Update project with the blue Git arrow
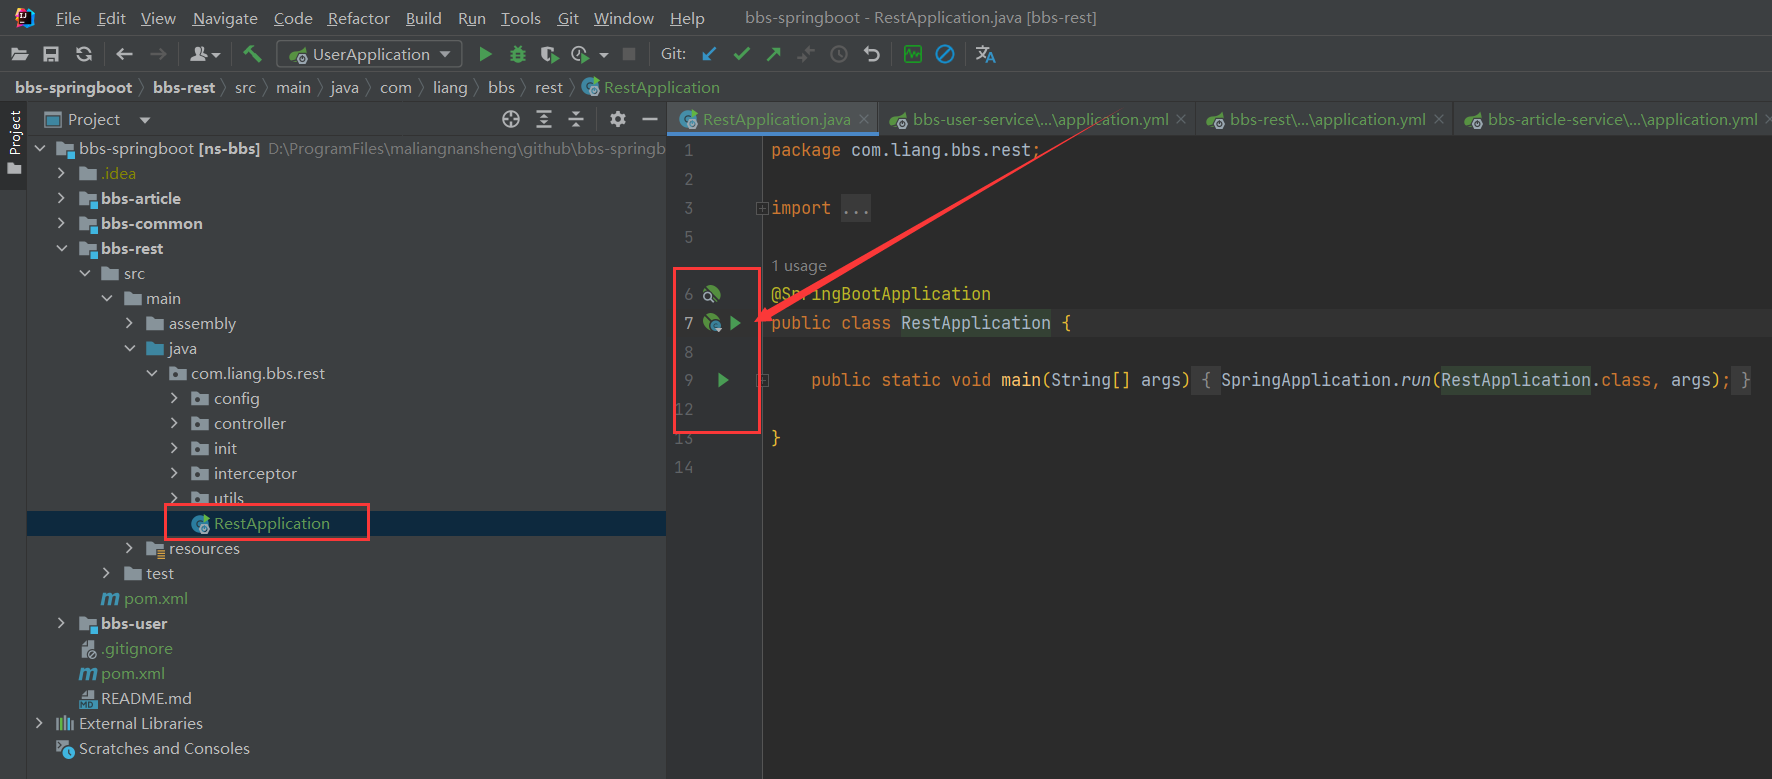Image resolution: width=1772 pixels, height=779 pixels. point(709,54)
